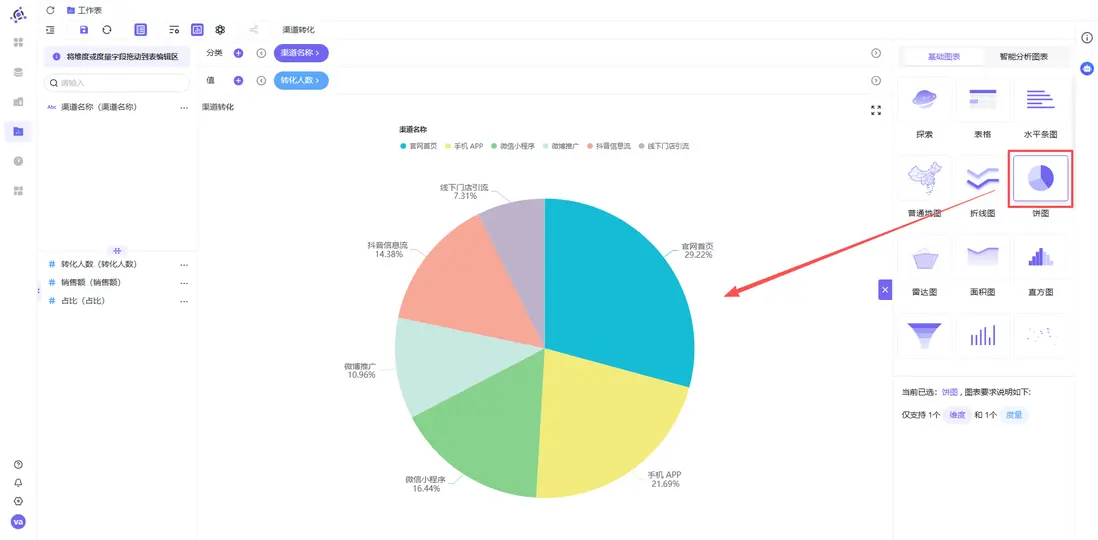Select the worksheet folder icon in left rail
1098x540 pixels.
[18, 131]
